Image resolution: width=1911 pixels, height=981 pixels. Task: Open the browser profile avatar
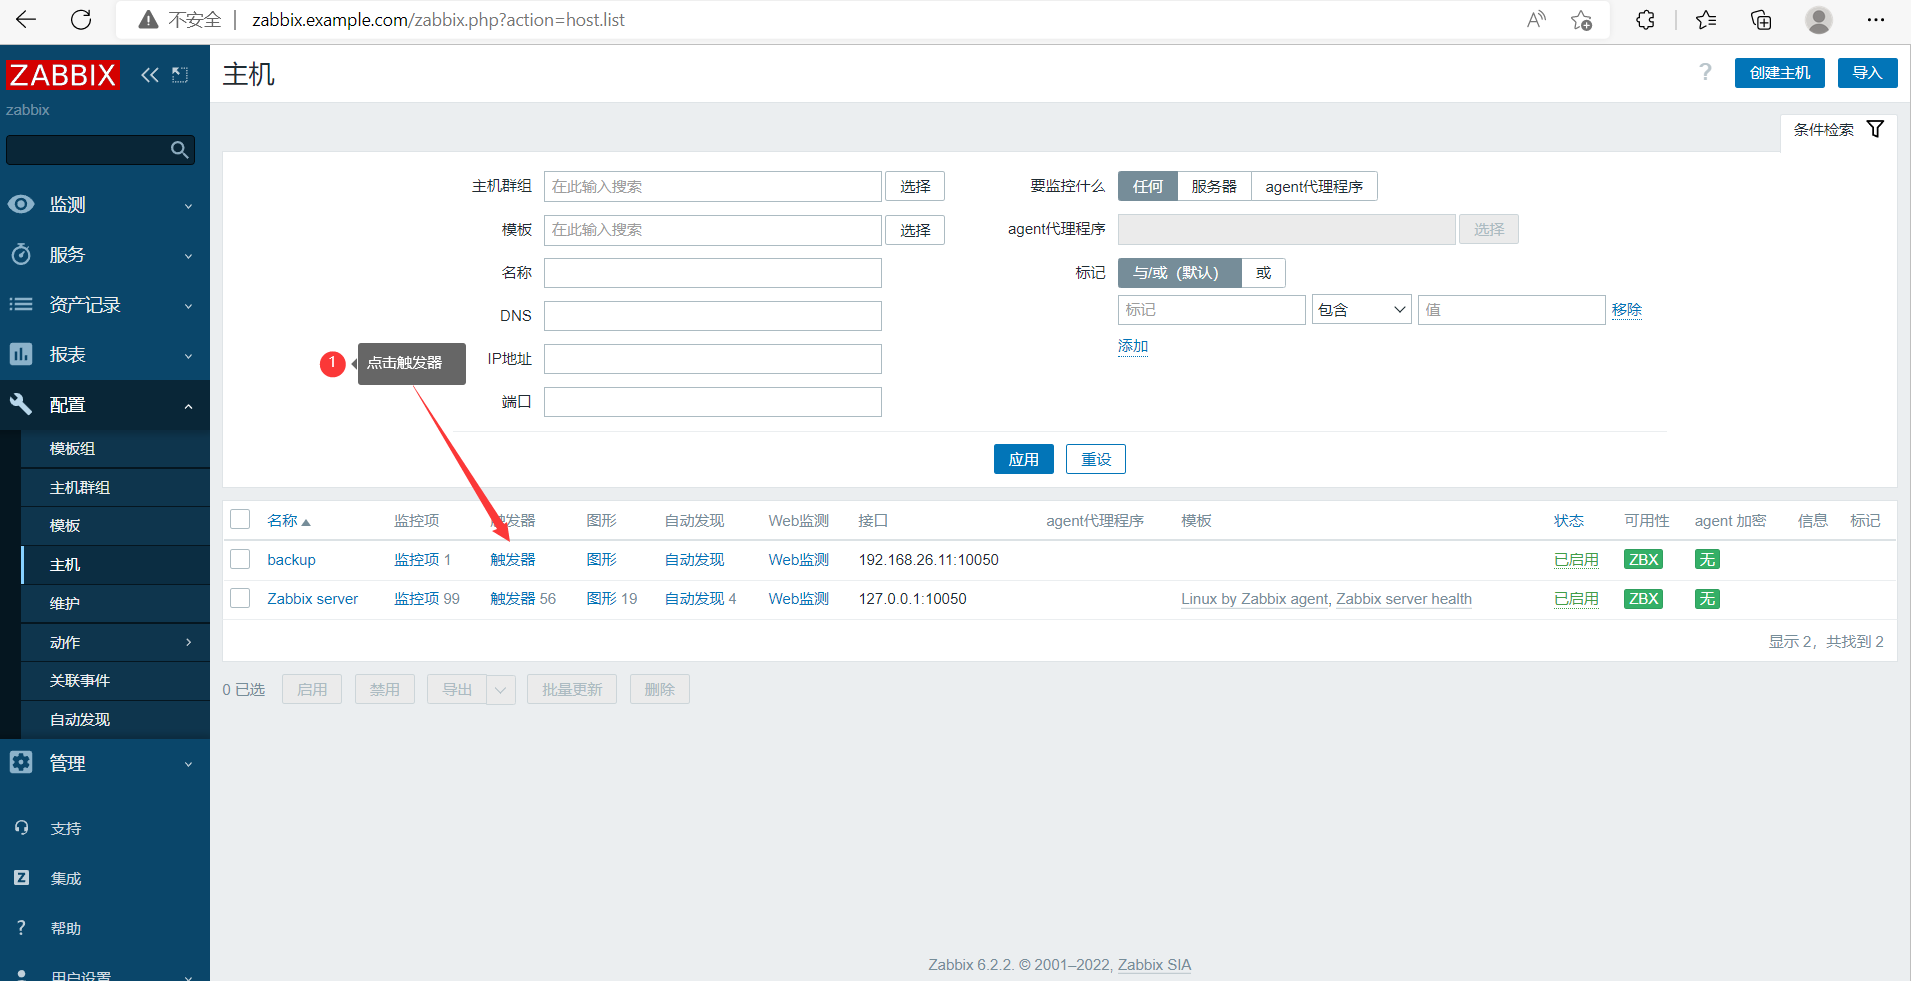click(x=1819, y=20)
